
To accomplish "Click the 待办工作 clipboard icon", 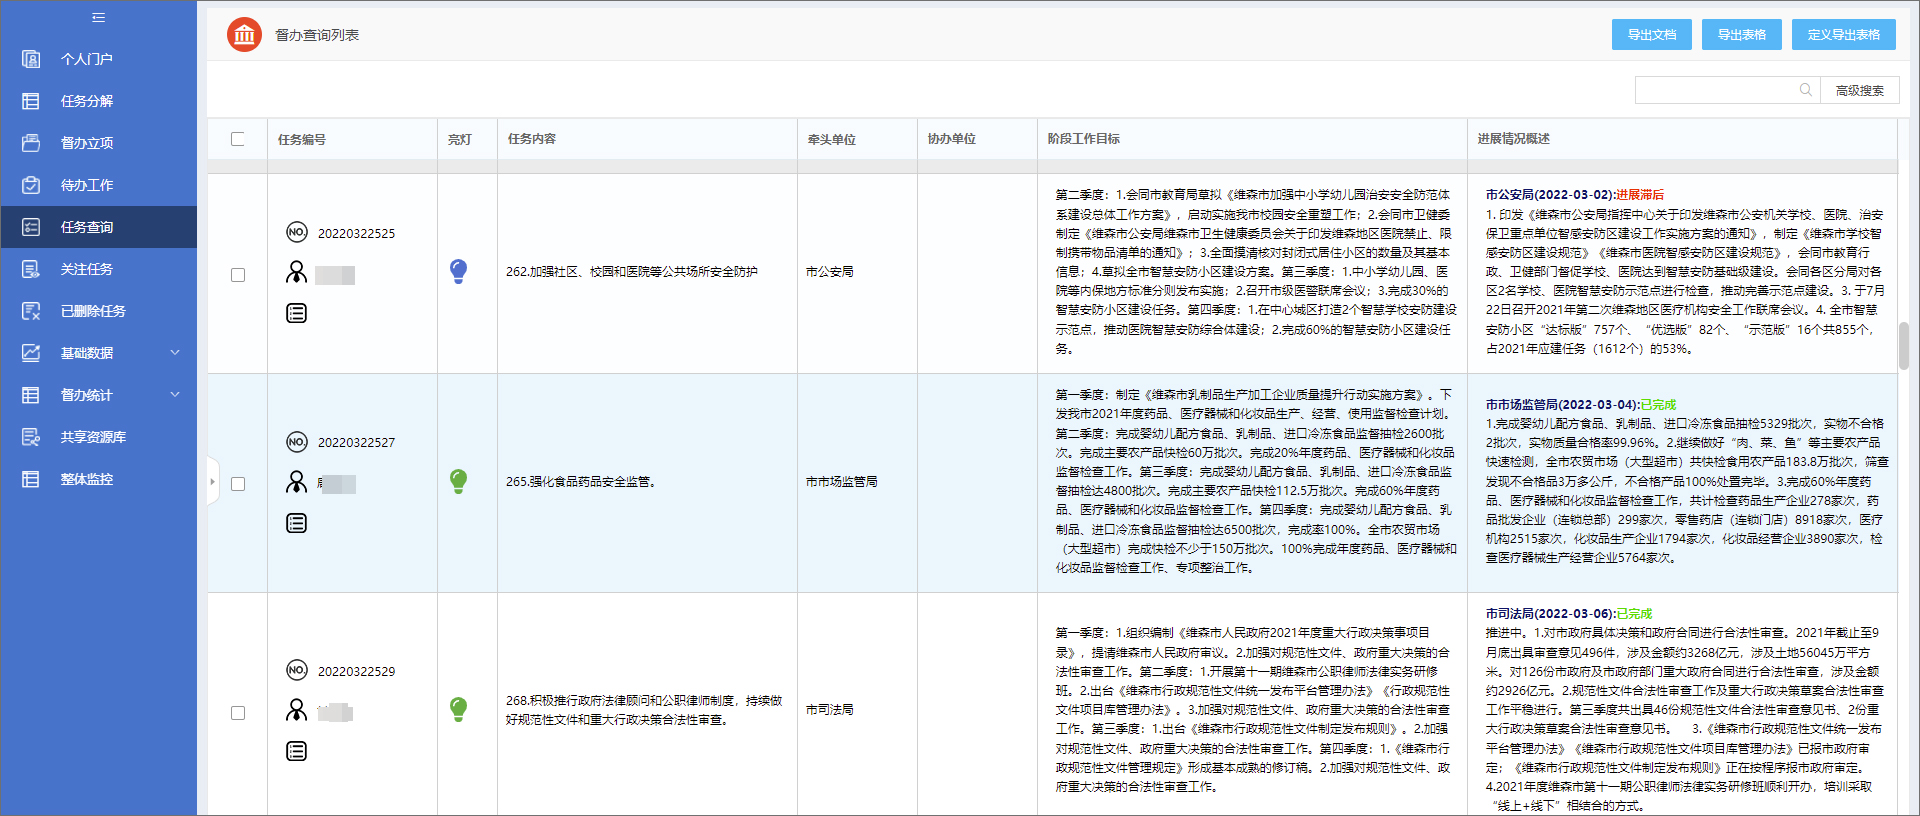I will click(x=31, y=185).
